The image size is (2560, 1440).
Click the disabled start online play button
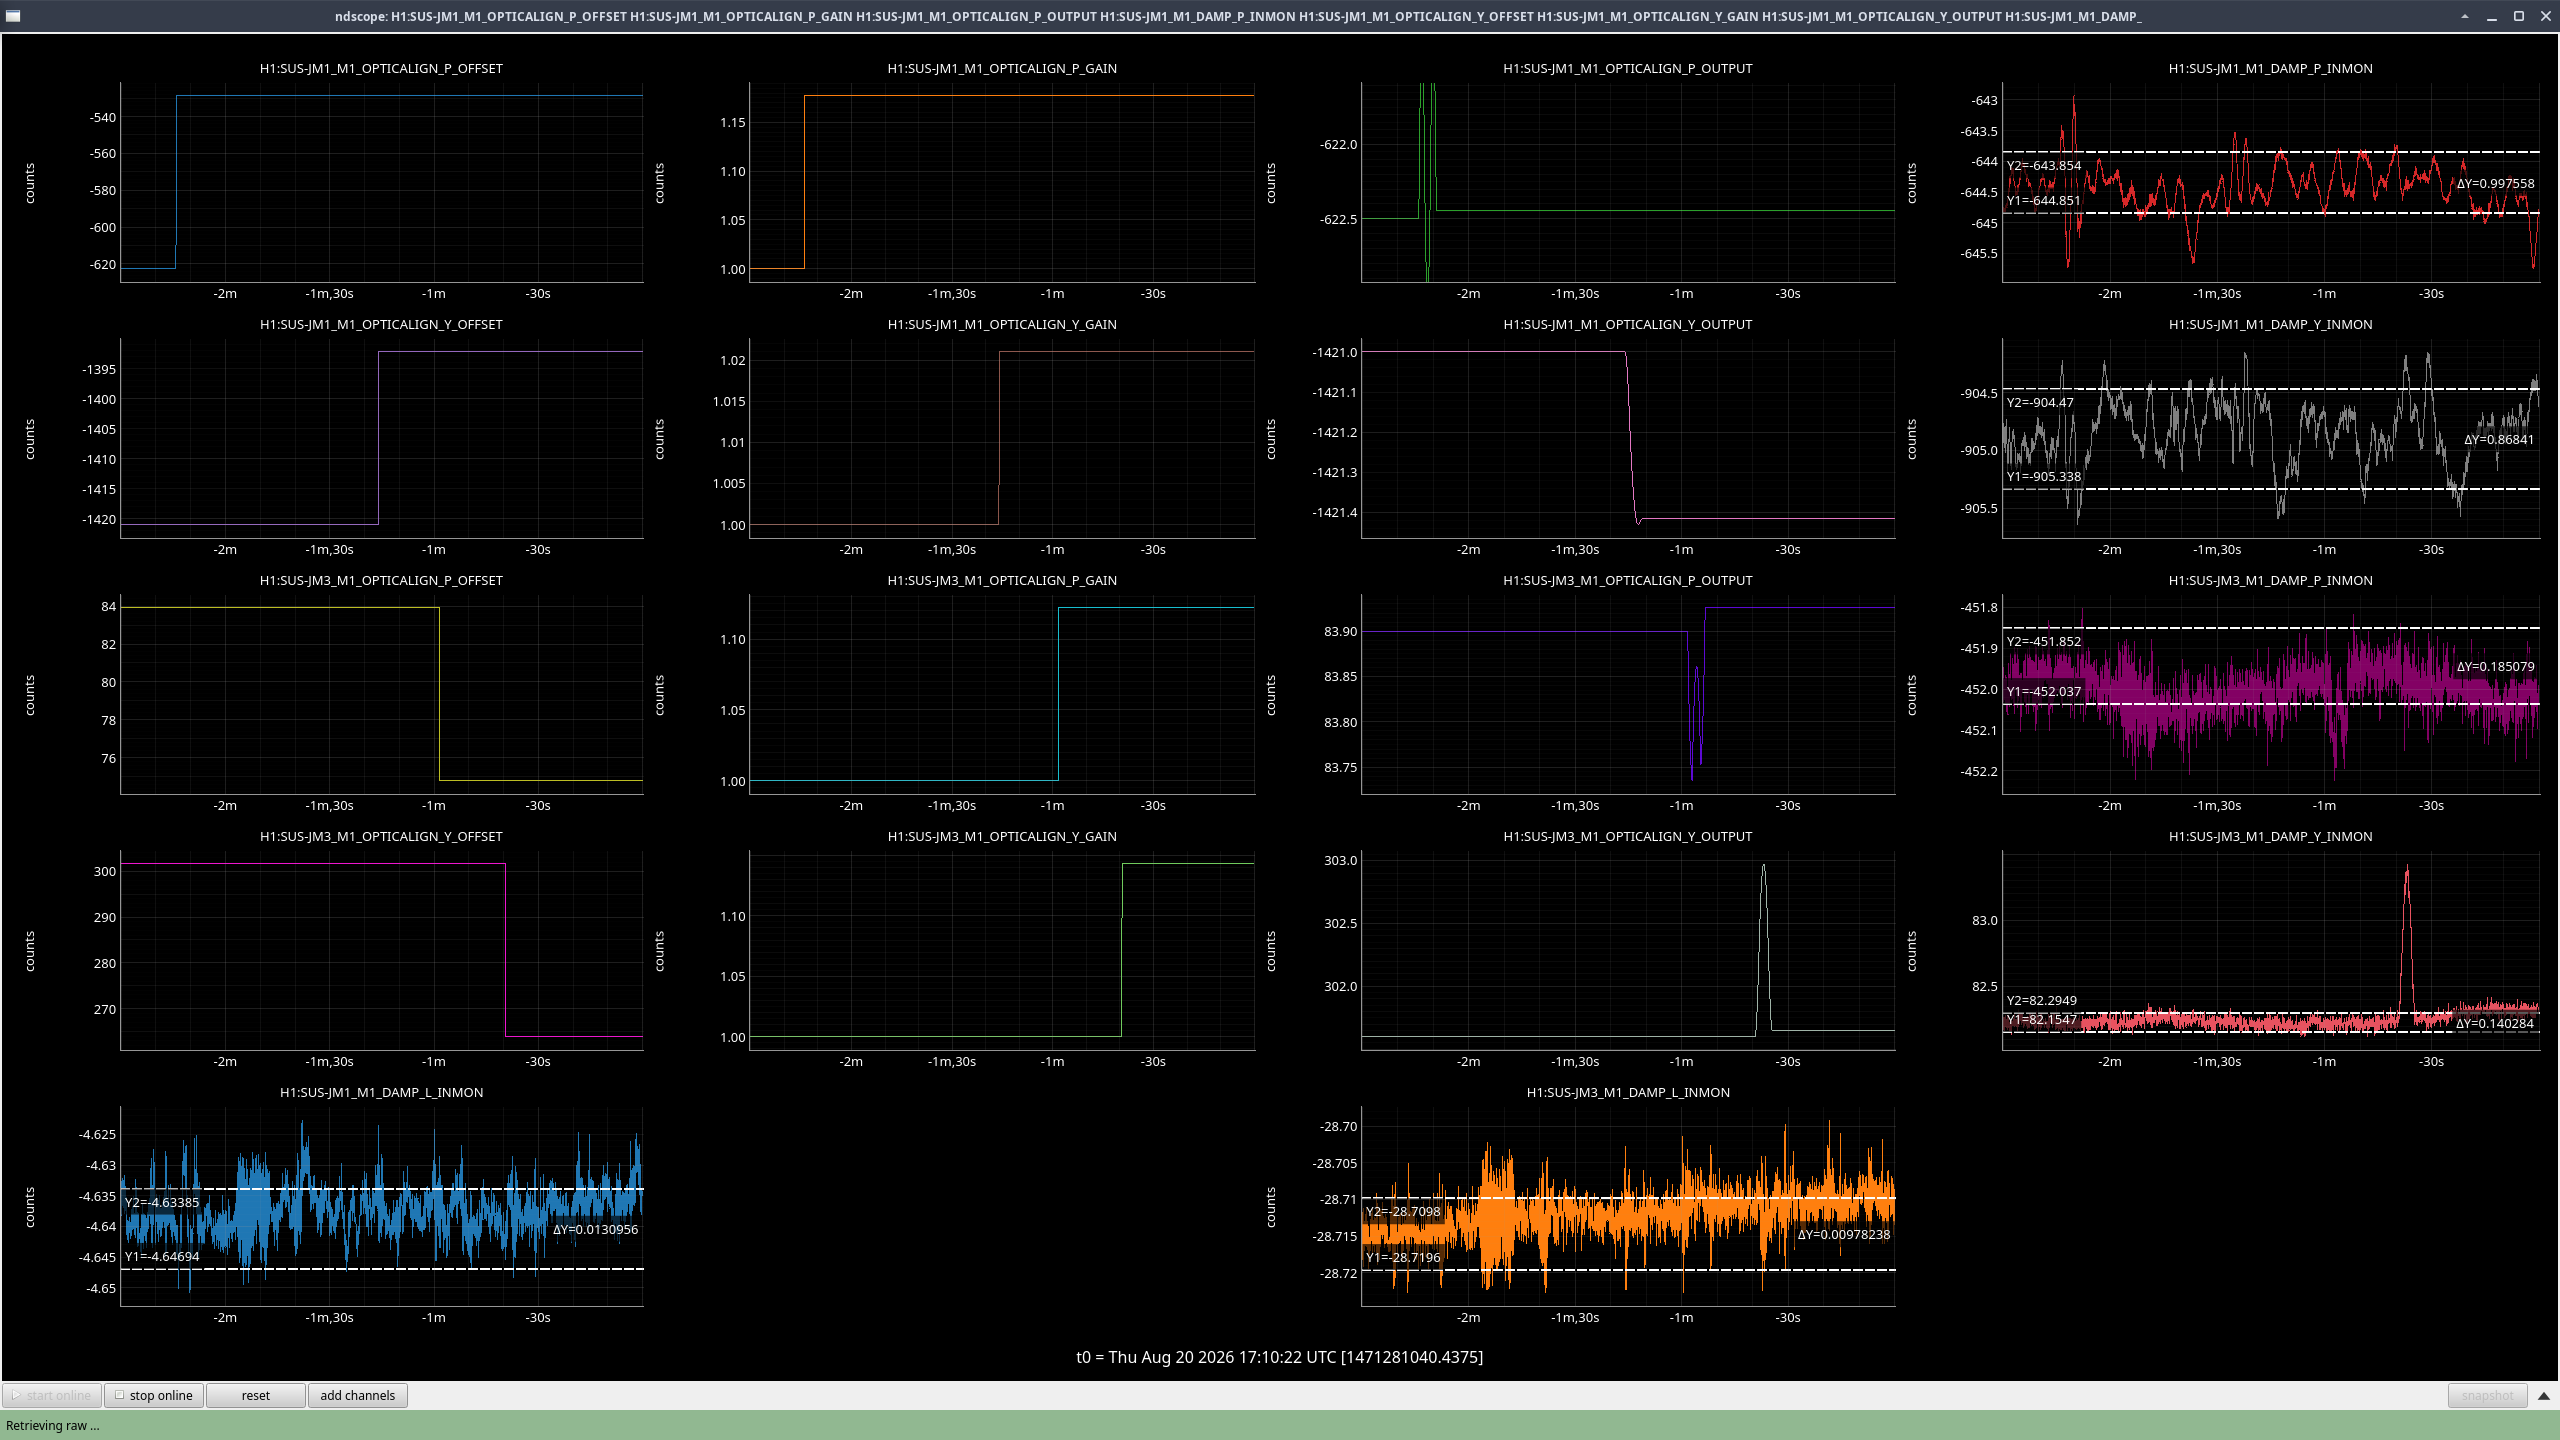[52, 1395]
